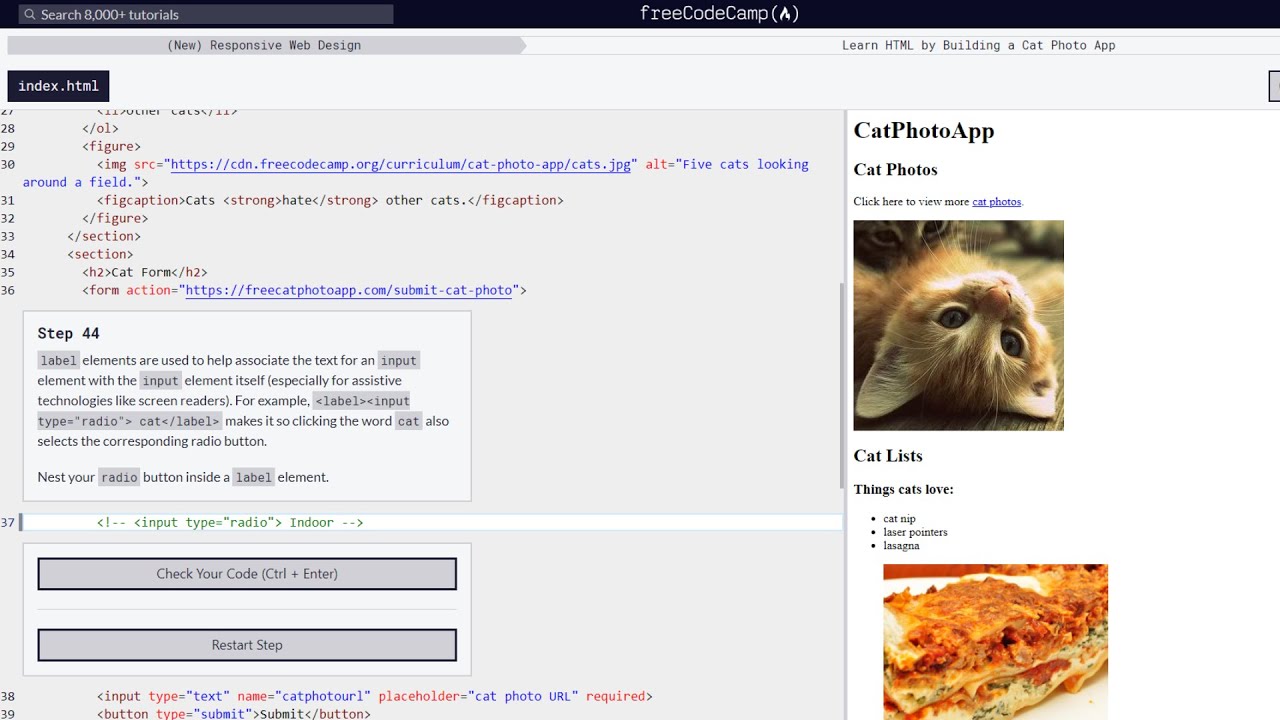Open Learn HTML by Building a Cat Photo App breadcrumb
This screenshot has width=1280, height=720.
(x=978, y=45)
